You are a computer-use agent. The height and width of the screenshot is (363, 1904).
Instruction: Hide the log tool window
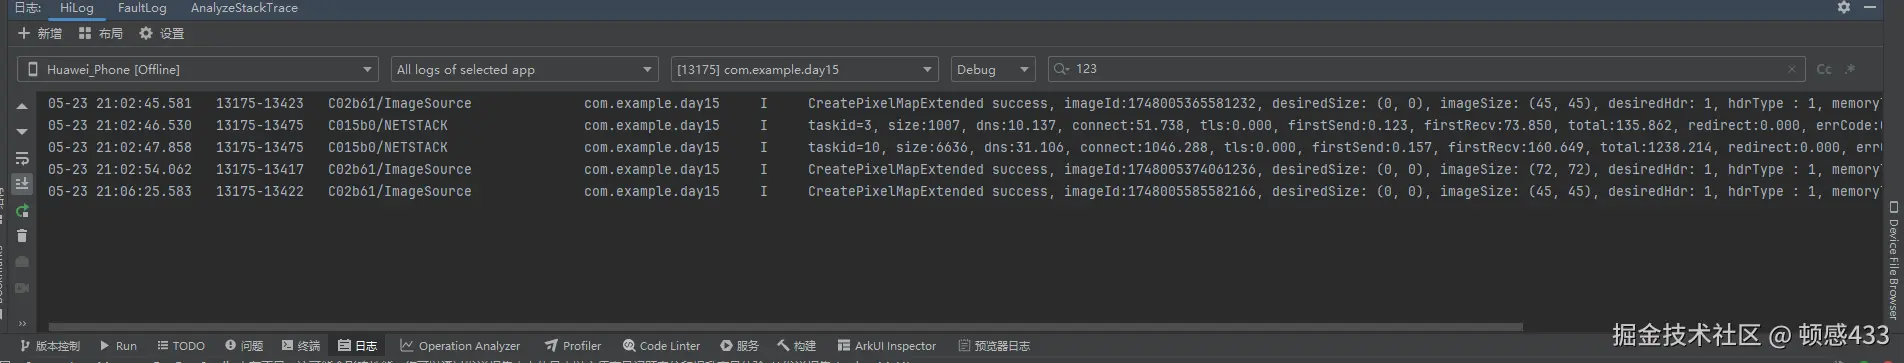pos(1870,7)
